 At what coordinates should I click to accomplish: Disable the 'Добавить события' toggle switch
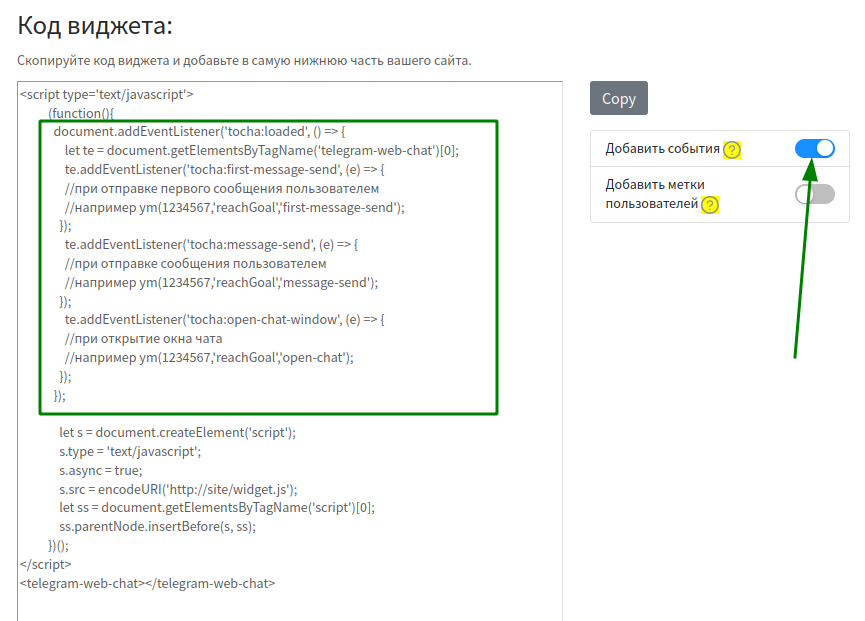point(814,149)
